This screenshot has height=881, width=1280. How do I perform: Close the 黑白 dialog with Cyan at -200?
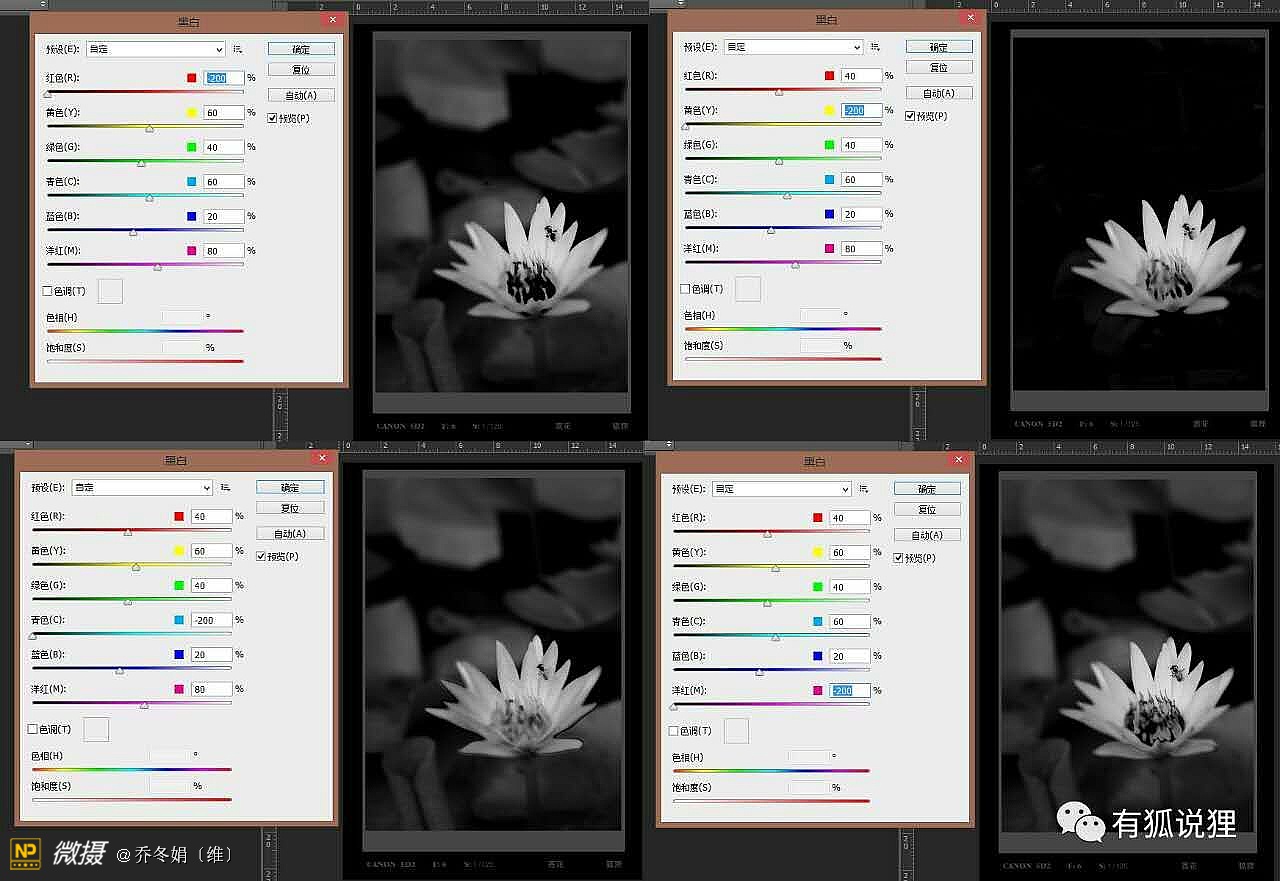click(321, 458)
